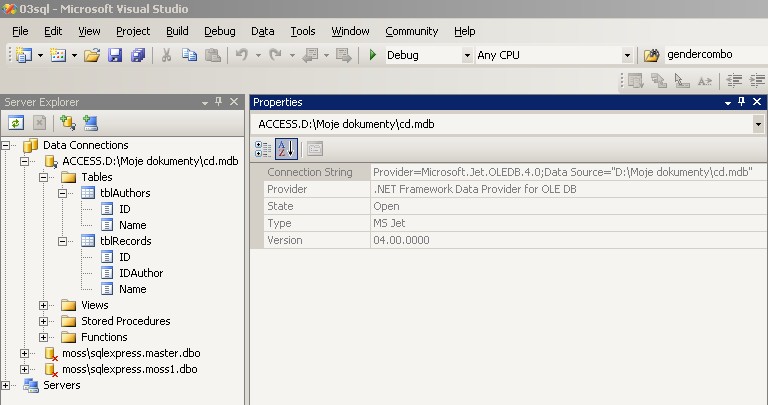Viewport: 768px width, 405px height.
Task: Switch Properties to Alphabetical sort
Action: [286, 149]
